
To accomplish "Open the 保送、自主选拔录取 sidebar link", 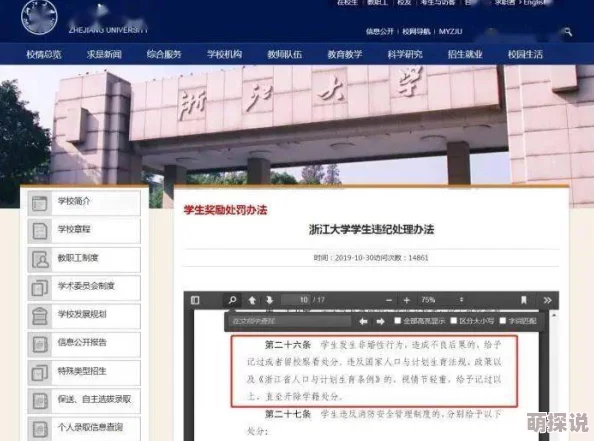I will pos(94,399).
